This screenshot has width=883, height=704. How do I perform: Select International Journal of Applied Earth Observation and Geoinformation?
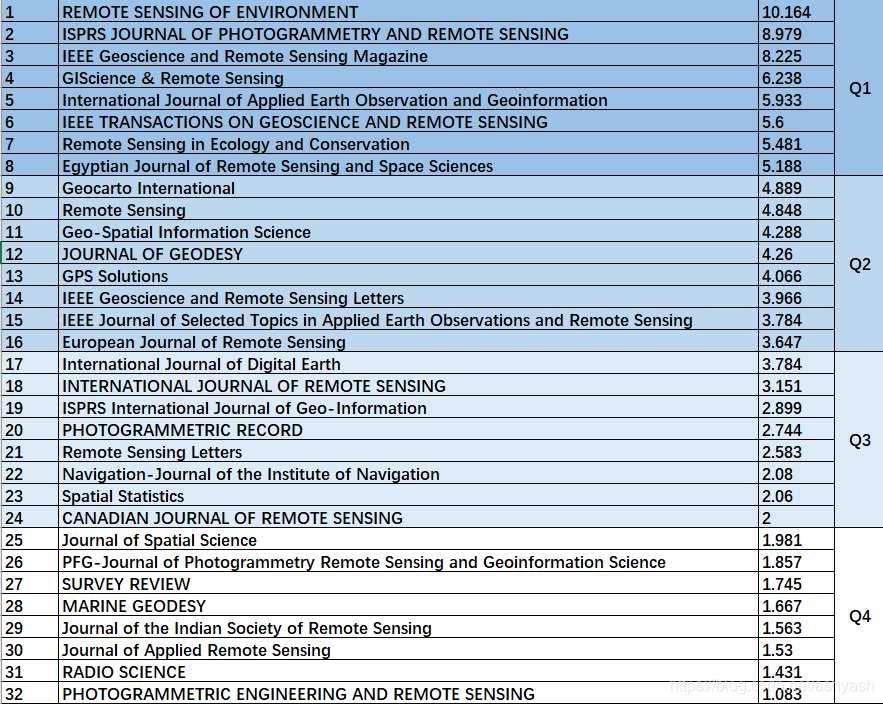click(408, 100)
